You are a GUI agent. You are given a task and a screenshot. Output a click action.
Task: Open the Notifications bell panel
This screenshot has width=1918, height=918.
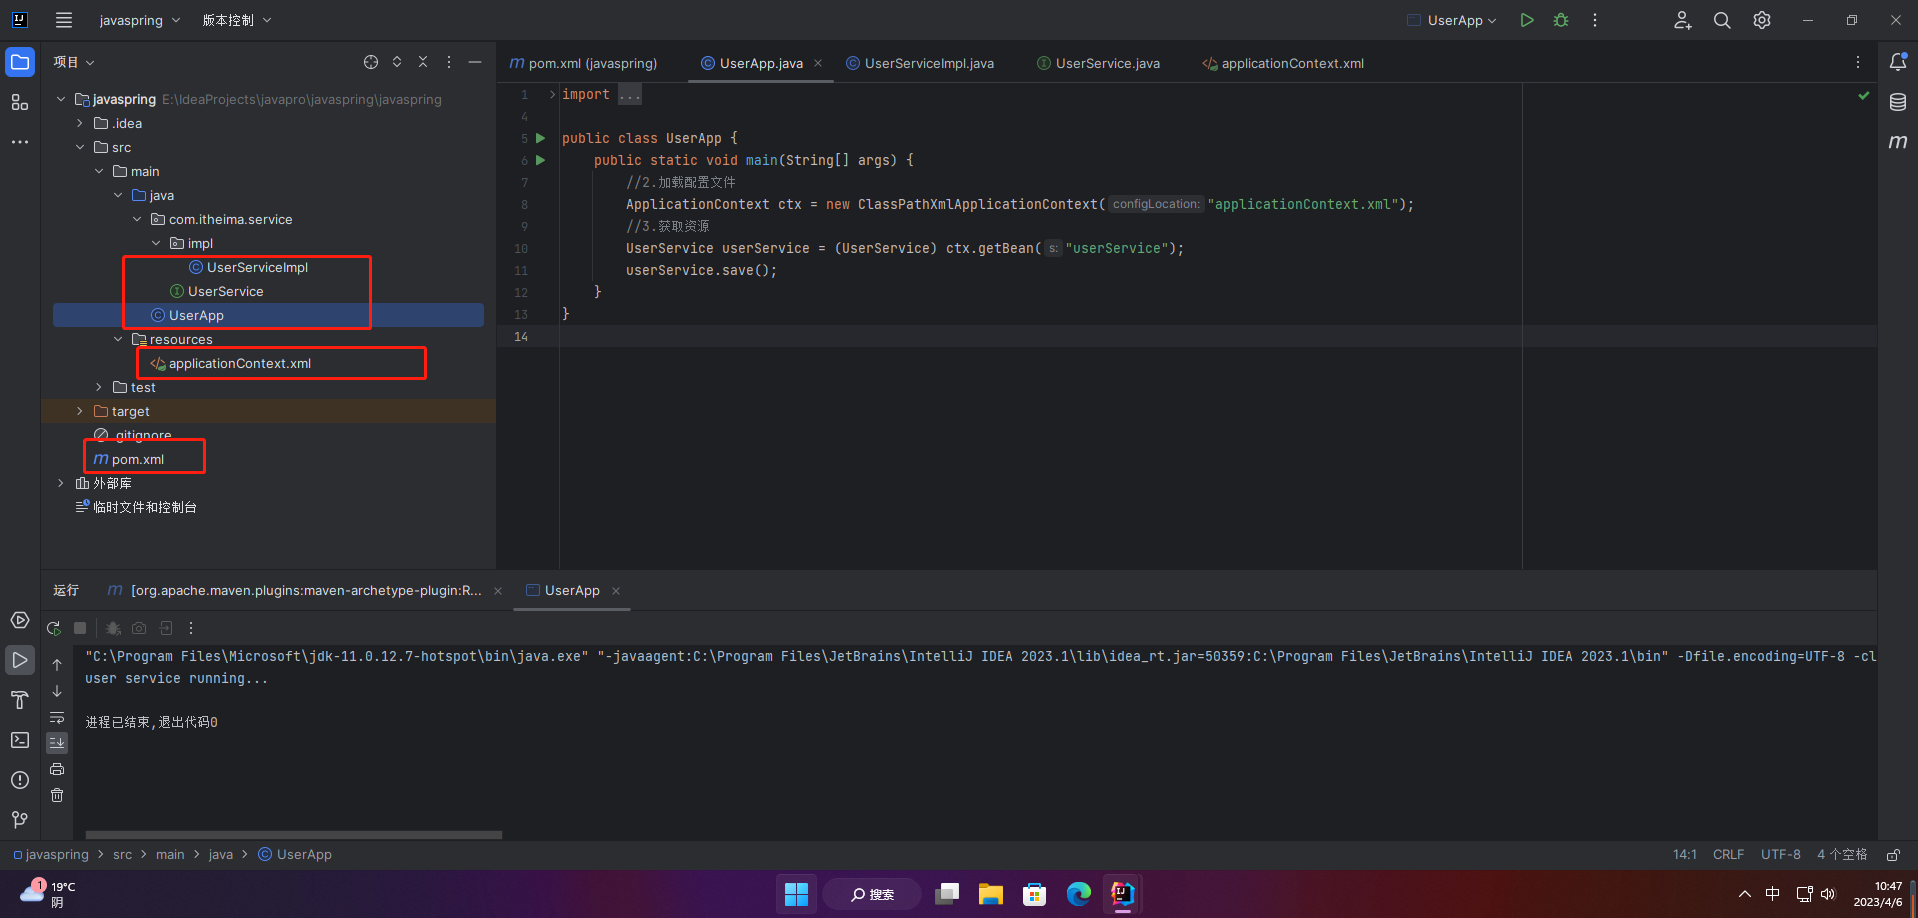tap(1897, 62)
